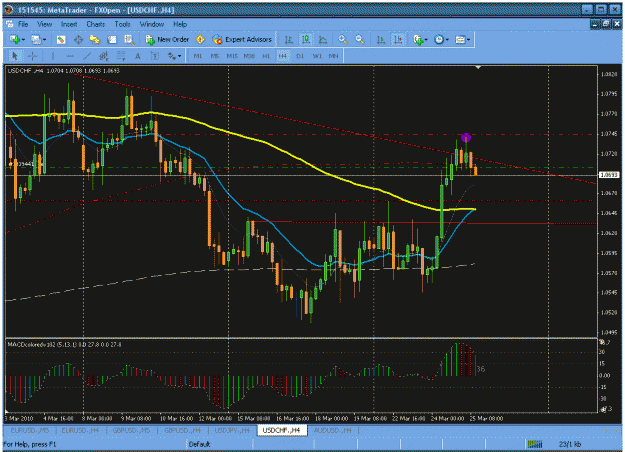Expand the New Chart dropdown arrow
This screenshot has height=452, width=625.
click(23, 40)
